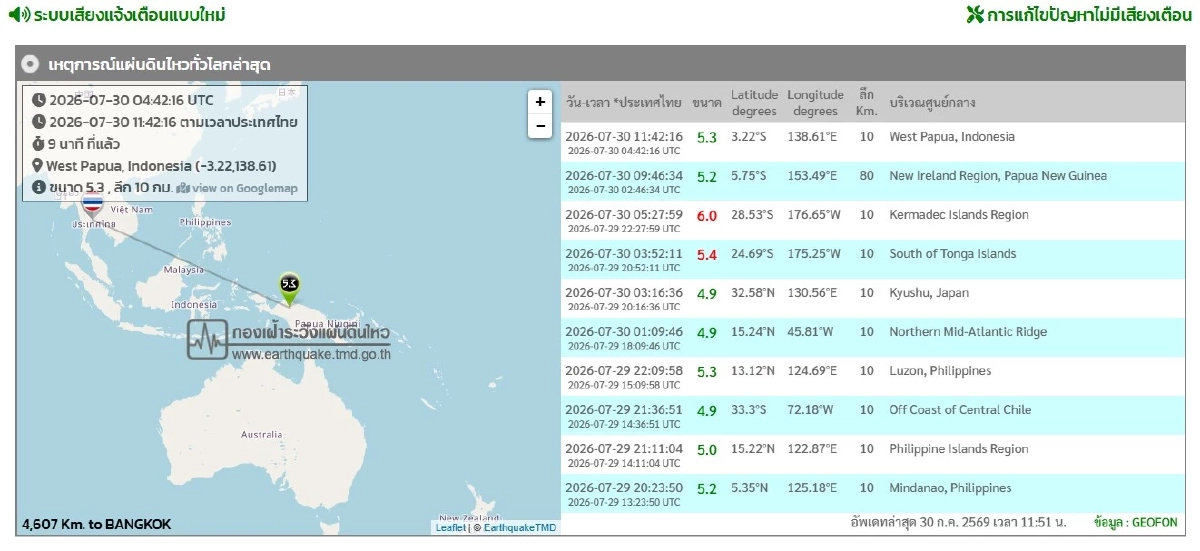Viewport: 1200px width, 551px height.
Task: Click the Australia label on the map
Action: (x=262, y=435)
